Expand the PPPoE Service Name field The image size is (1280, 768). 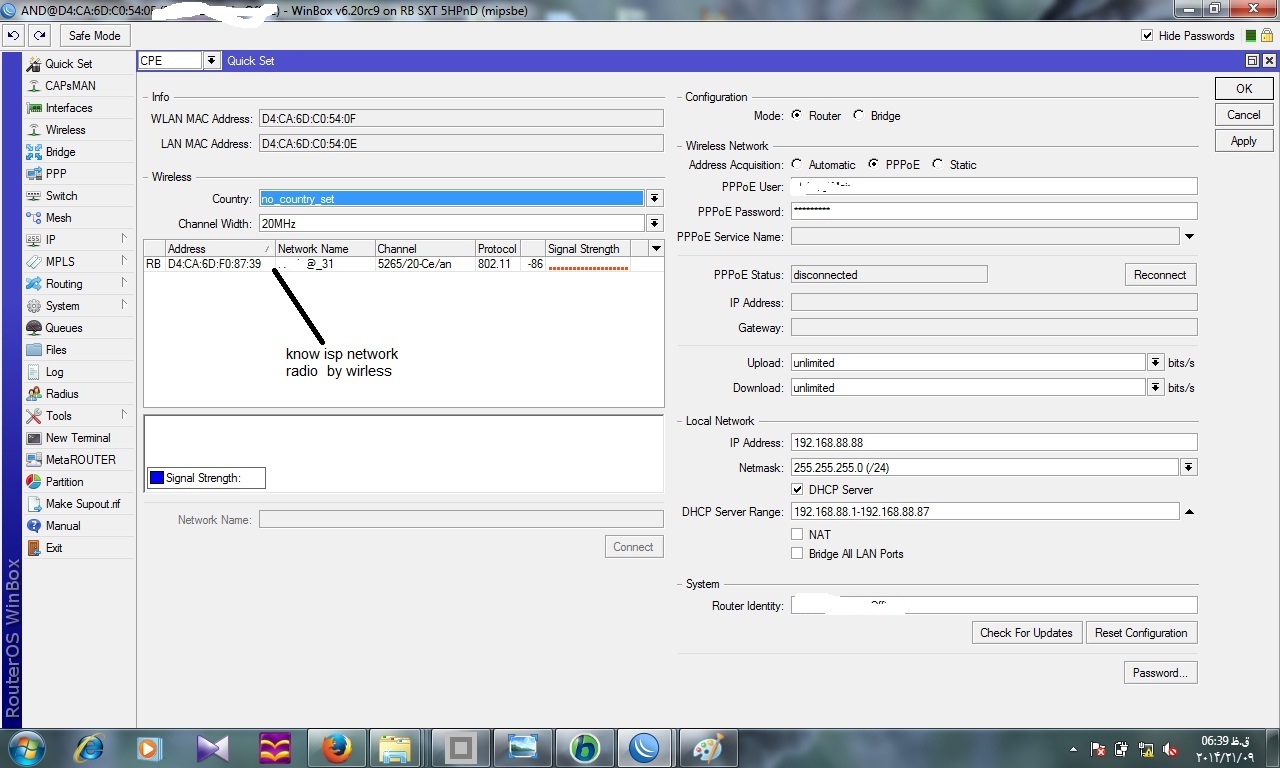(x=1189, y=237)
